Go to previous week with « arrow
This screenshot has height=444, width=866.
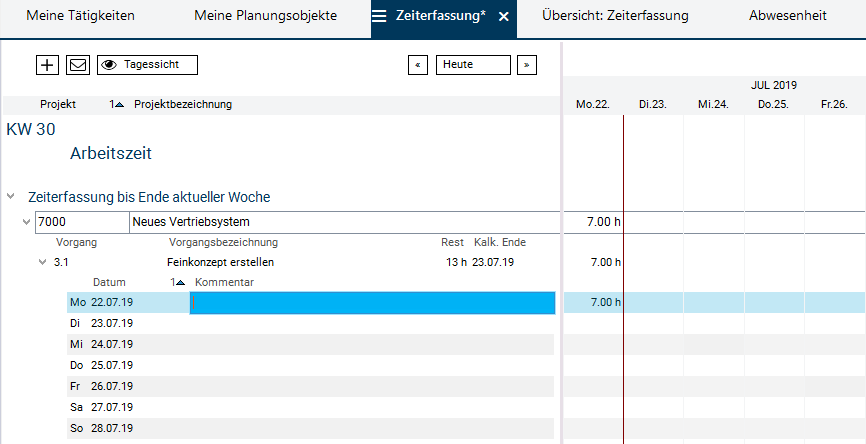[418, 65]
